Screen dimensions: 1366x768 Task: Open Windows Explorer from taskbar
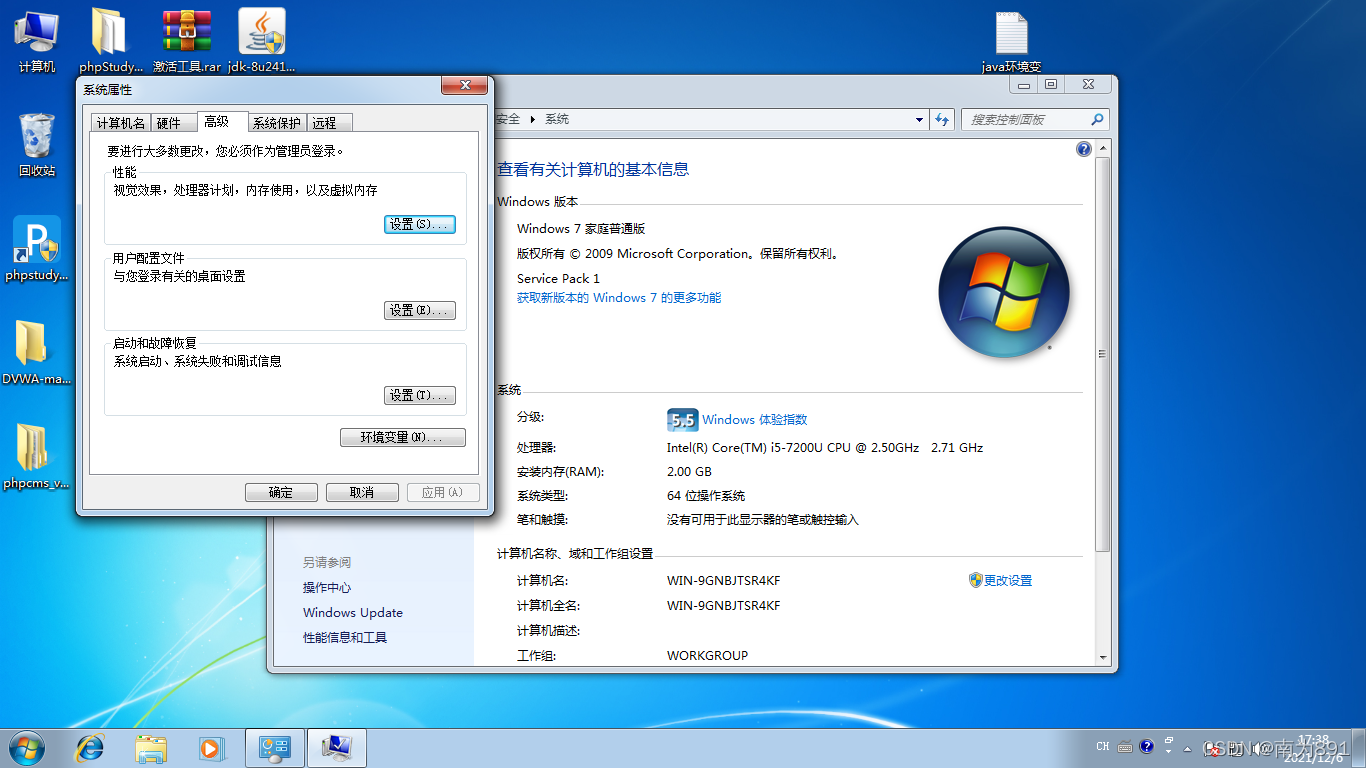click(151, 748)
